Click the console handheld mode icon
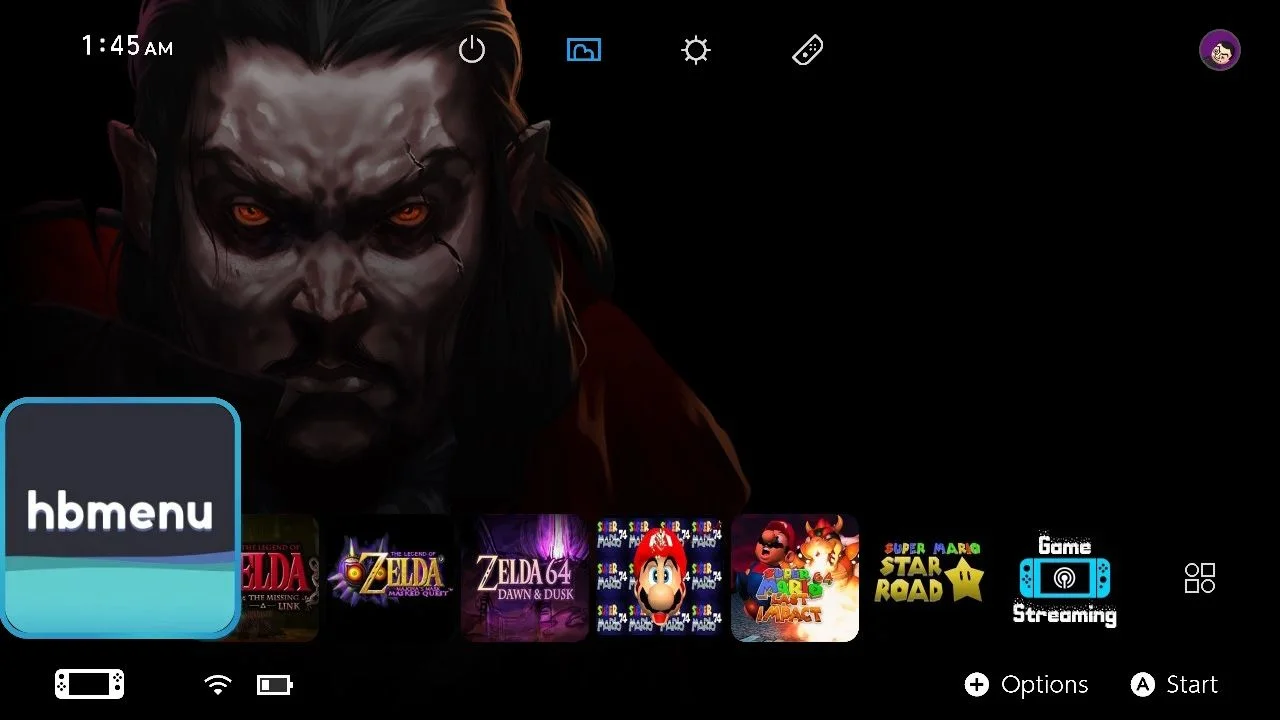Viewport: 1280px width, 720px height. [89, 684]
